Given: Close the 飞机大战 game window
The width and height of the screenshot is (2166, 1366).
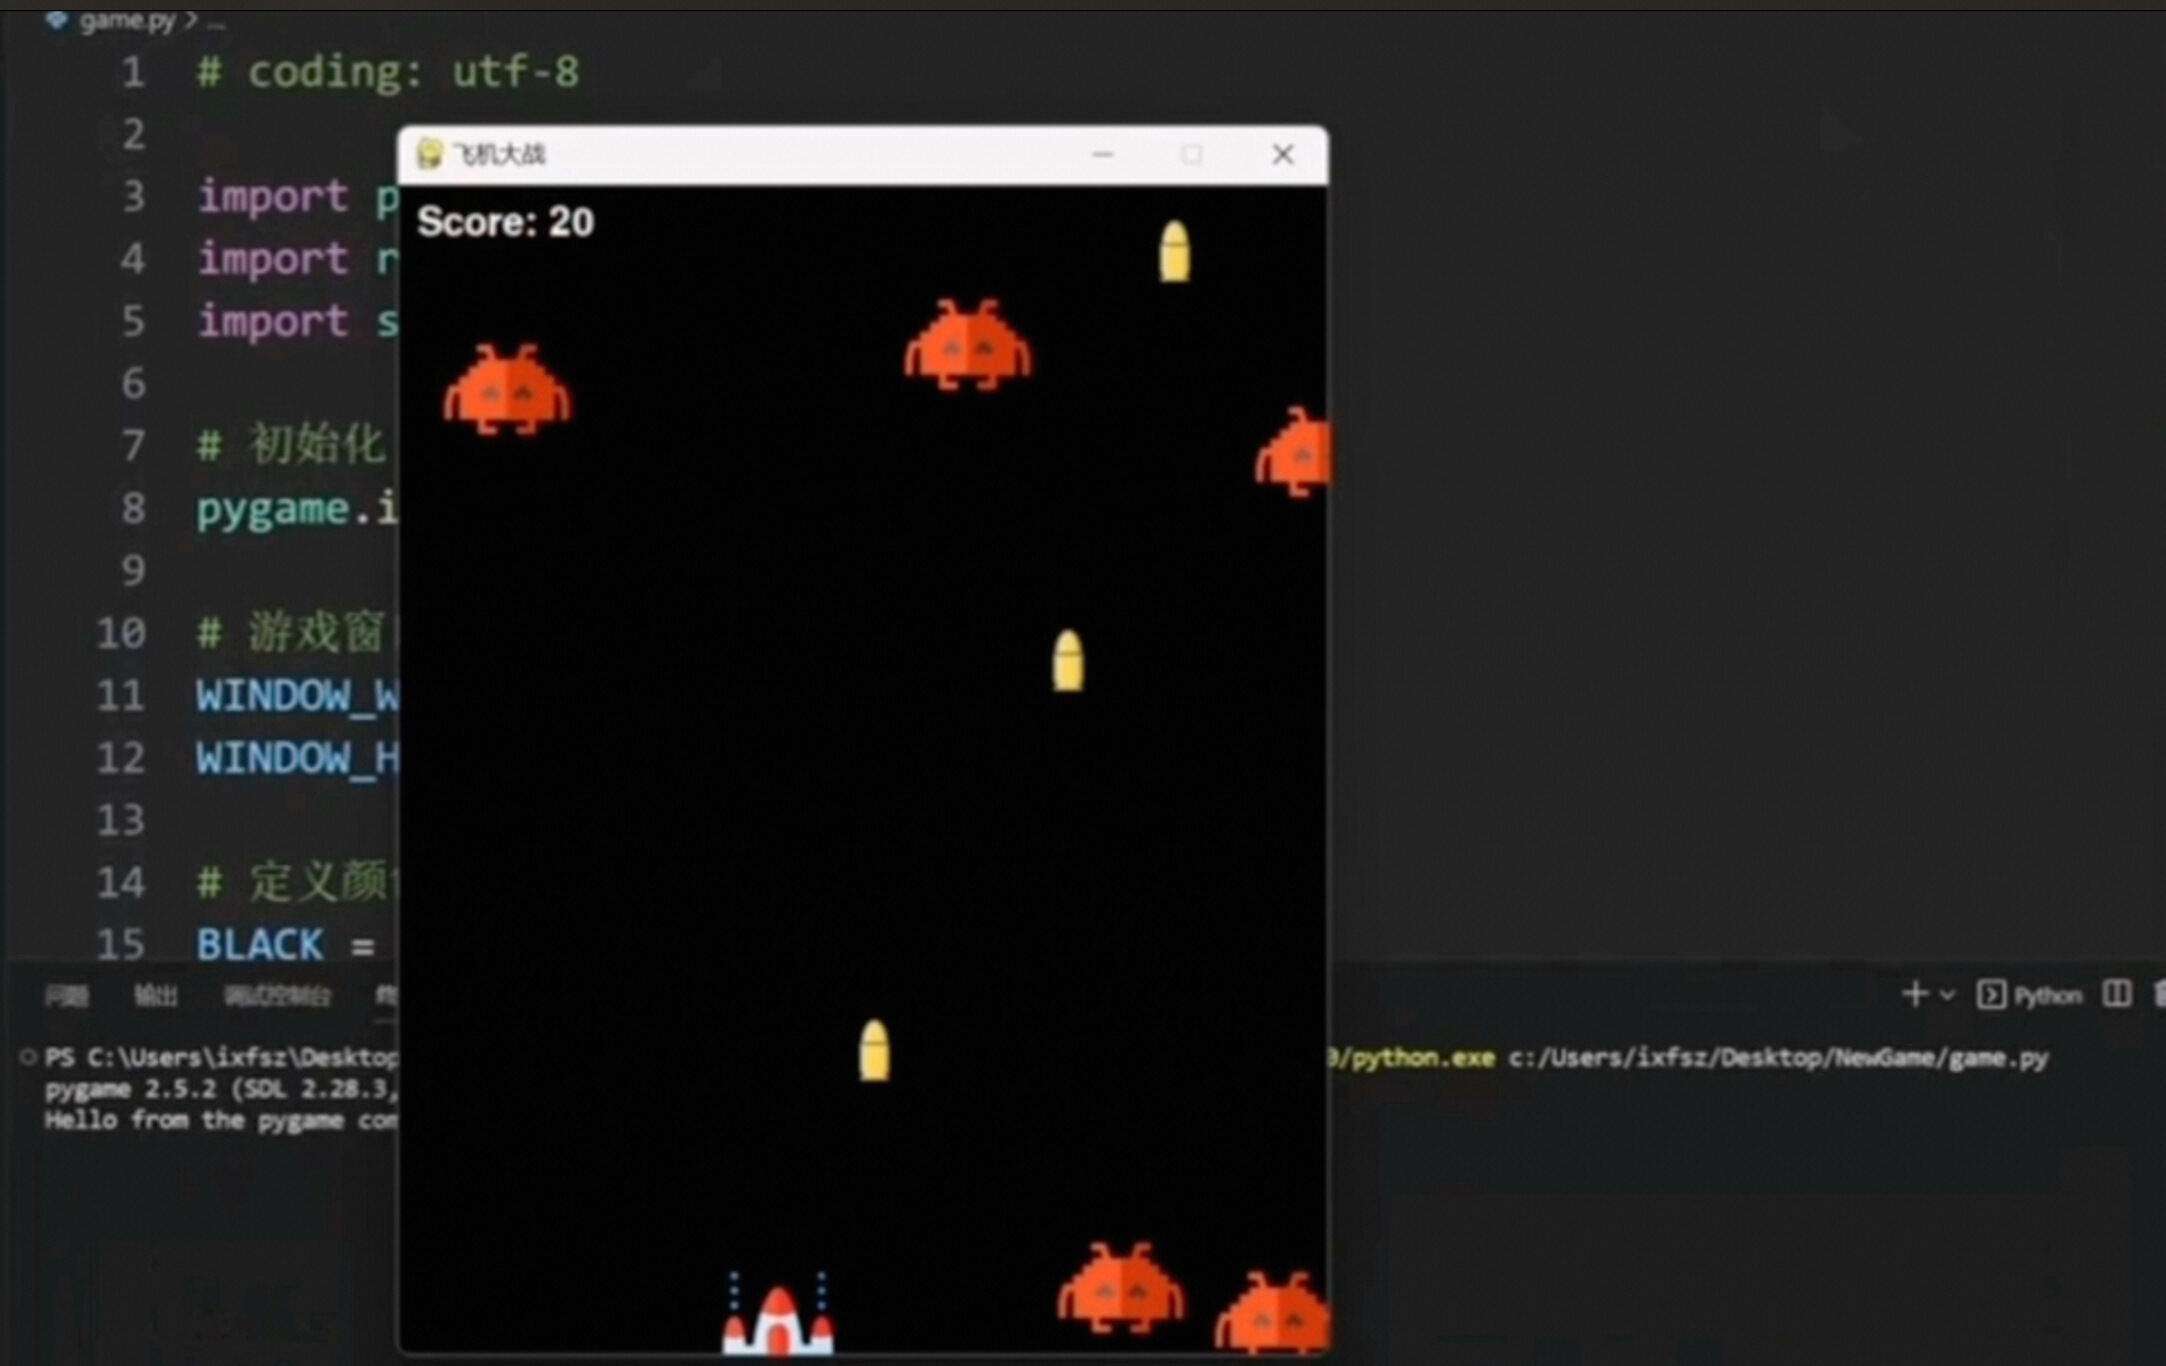Looking at the screenshot, I should click(x=1282, y=155).
